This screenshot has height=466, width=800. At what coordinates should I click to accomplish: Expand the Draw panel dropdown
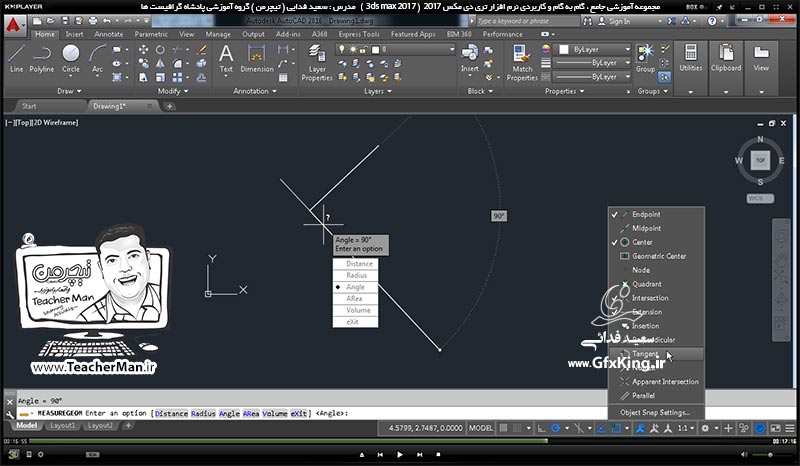[x=69, y=91]
